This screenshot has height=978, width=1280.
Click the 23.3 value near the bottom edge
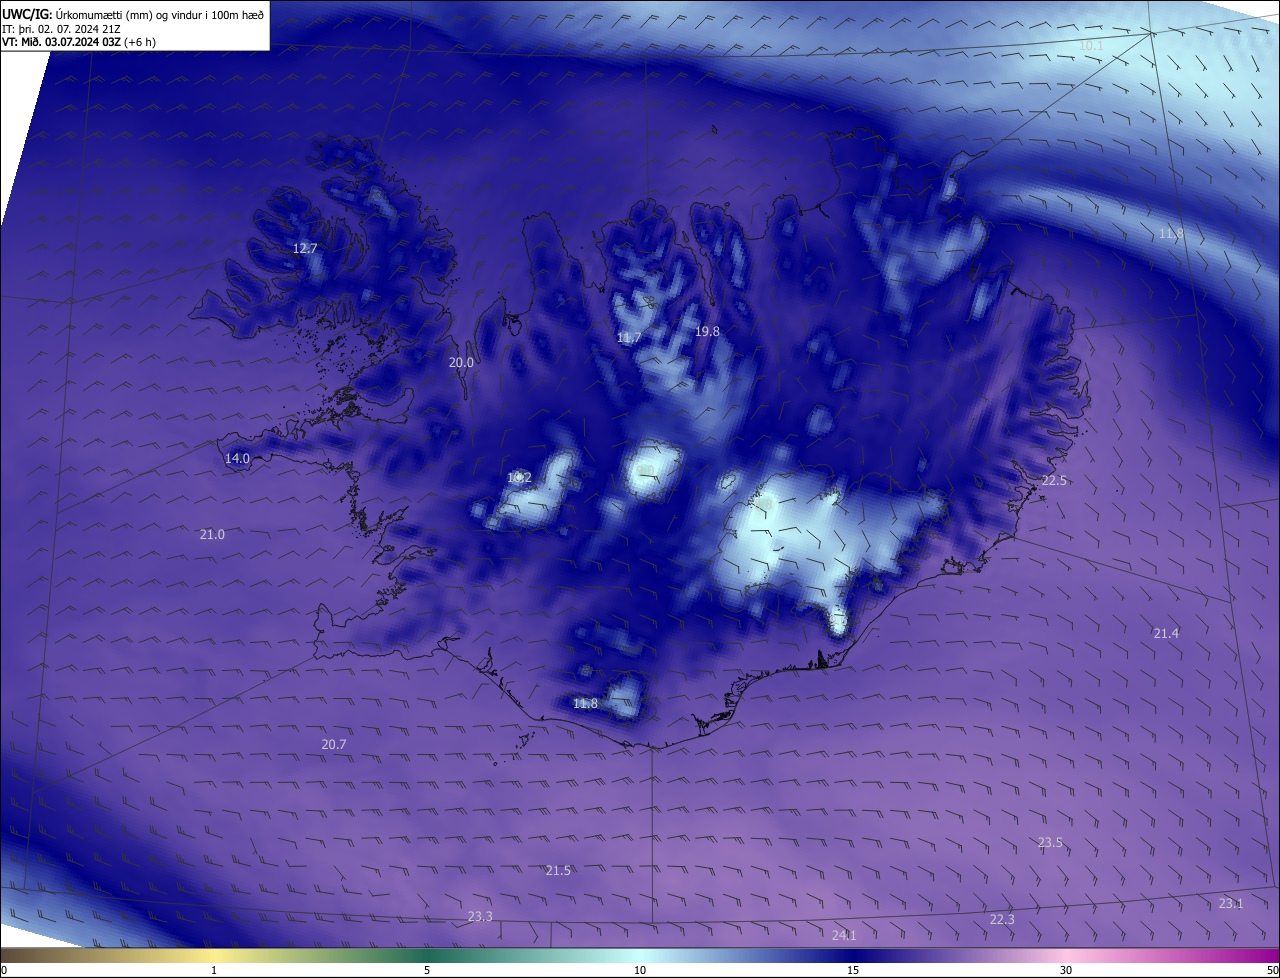480,917
